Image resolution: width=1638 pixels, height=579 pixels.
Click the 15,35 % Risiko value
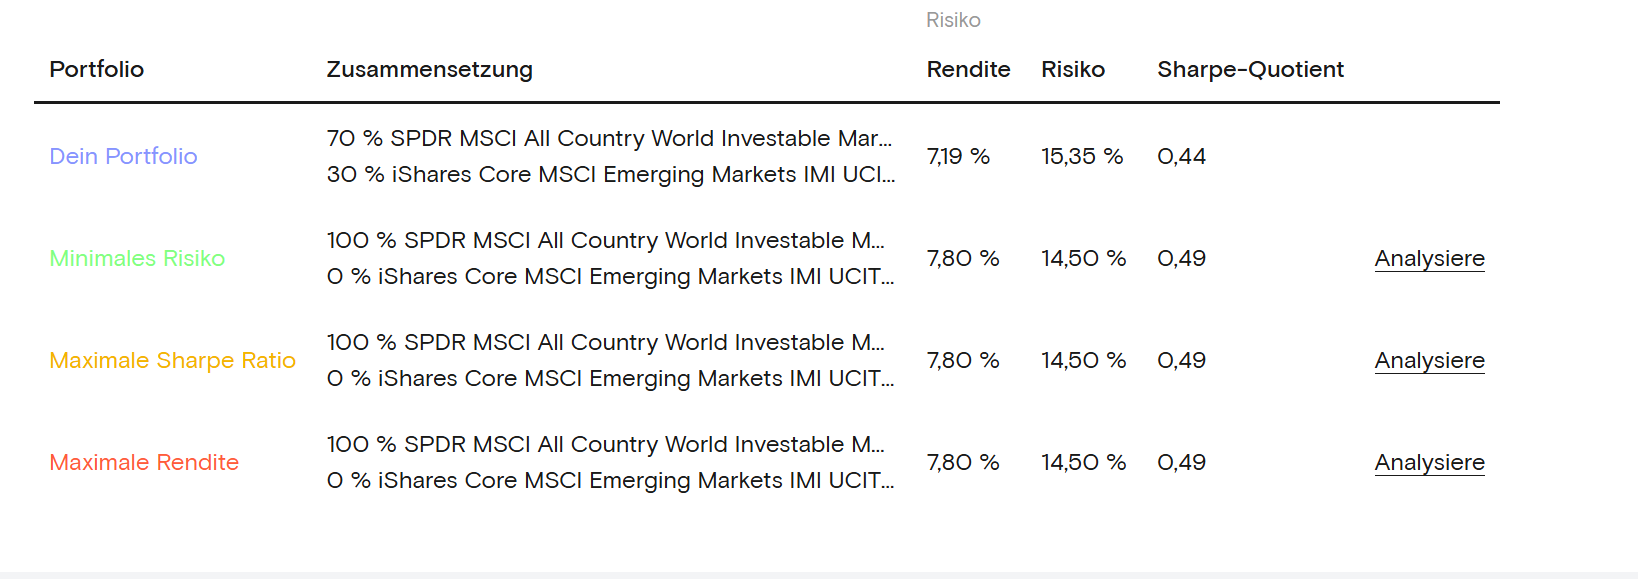click(1082, 156)
